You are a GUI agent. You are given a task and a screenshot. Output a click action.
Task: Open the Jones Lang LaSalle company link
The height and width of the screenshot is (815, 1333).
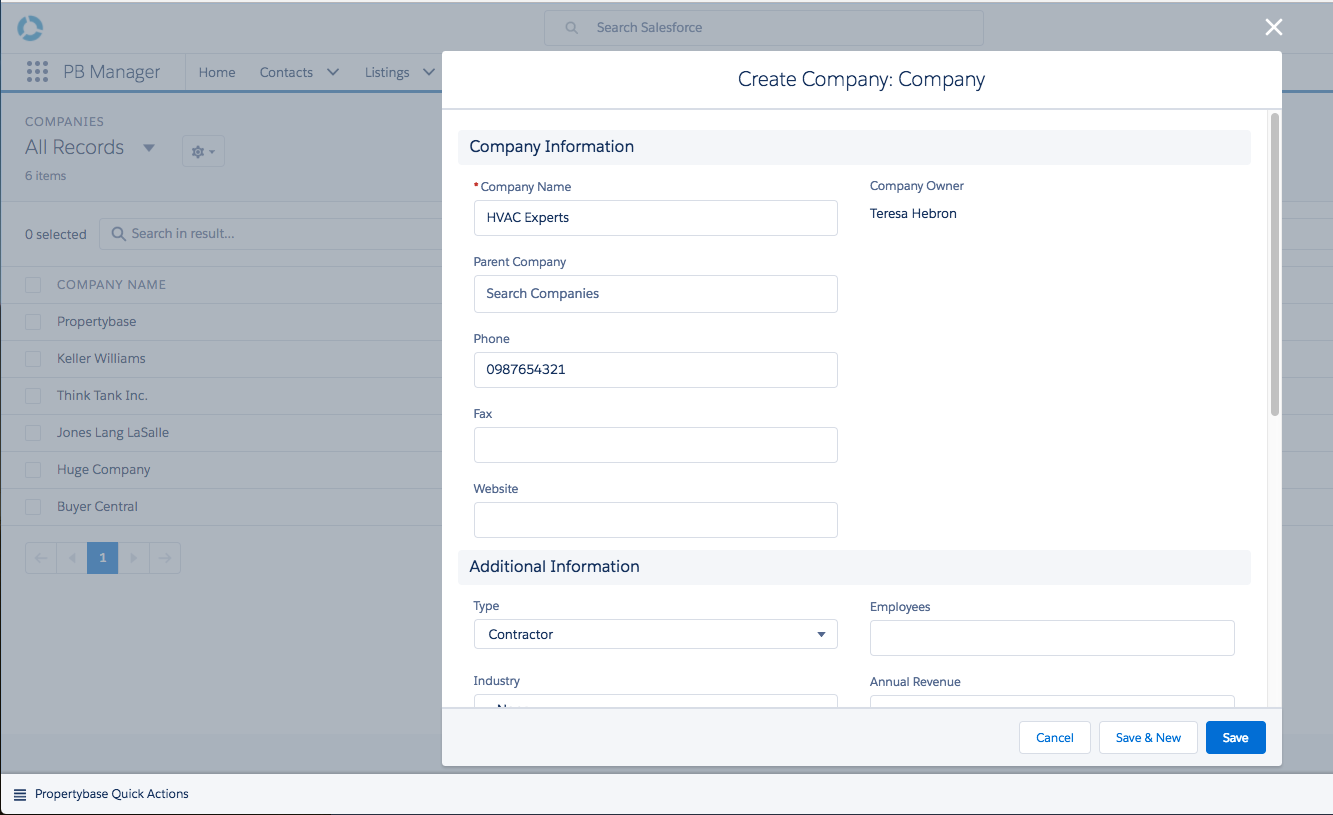pyautogui.click(x=113, y=433)
